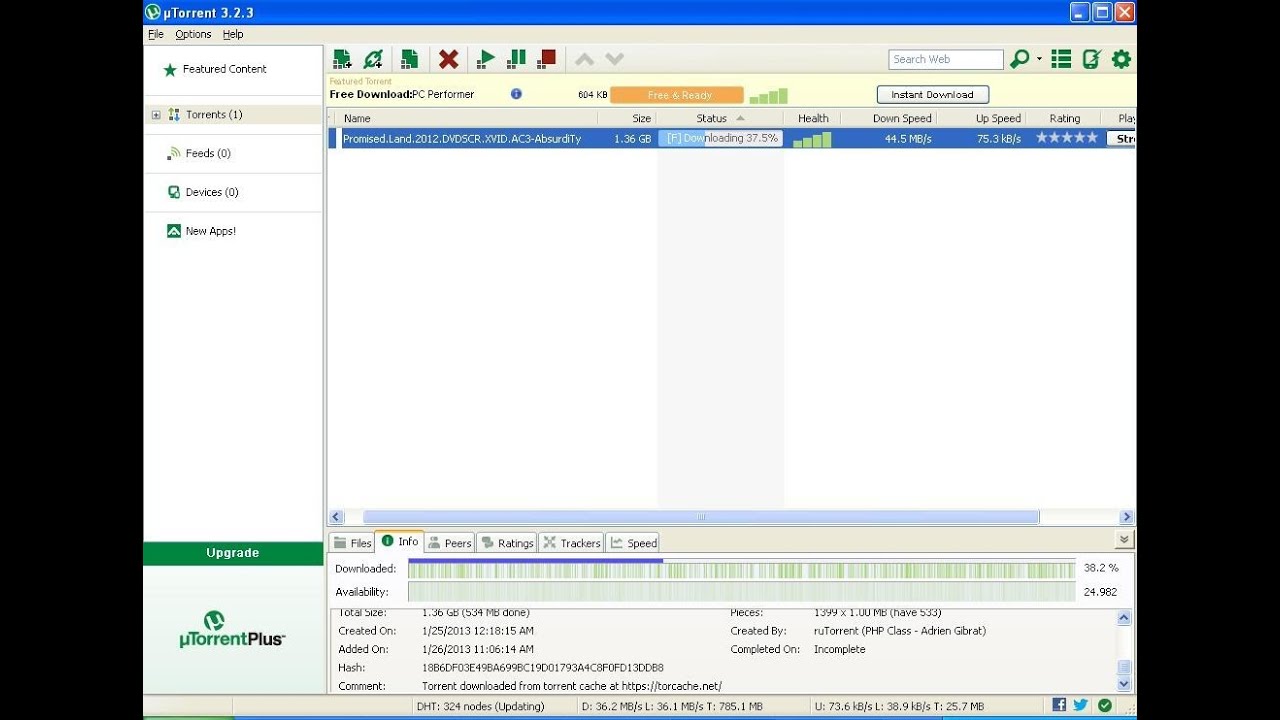The image size is (1280, 720).
Task: Toggle the category list view icon
Action: [x=1061, y=59]
